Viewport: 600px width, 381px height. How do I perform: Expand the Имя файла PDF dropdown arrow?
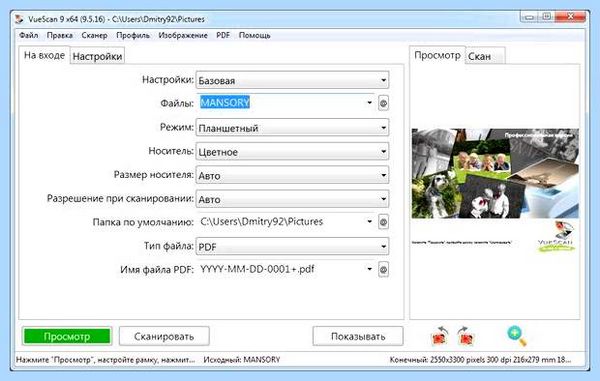pos(369,269)
